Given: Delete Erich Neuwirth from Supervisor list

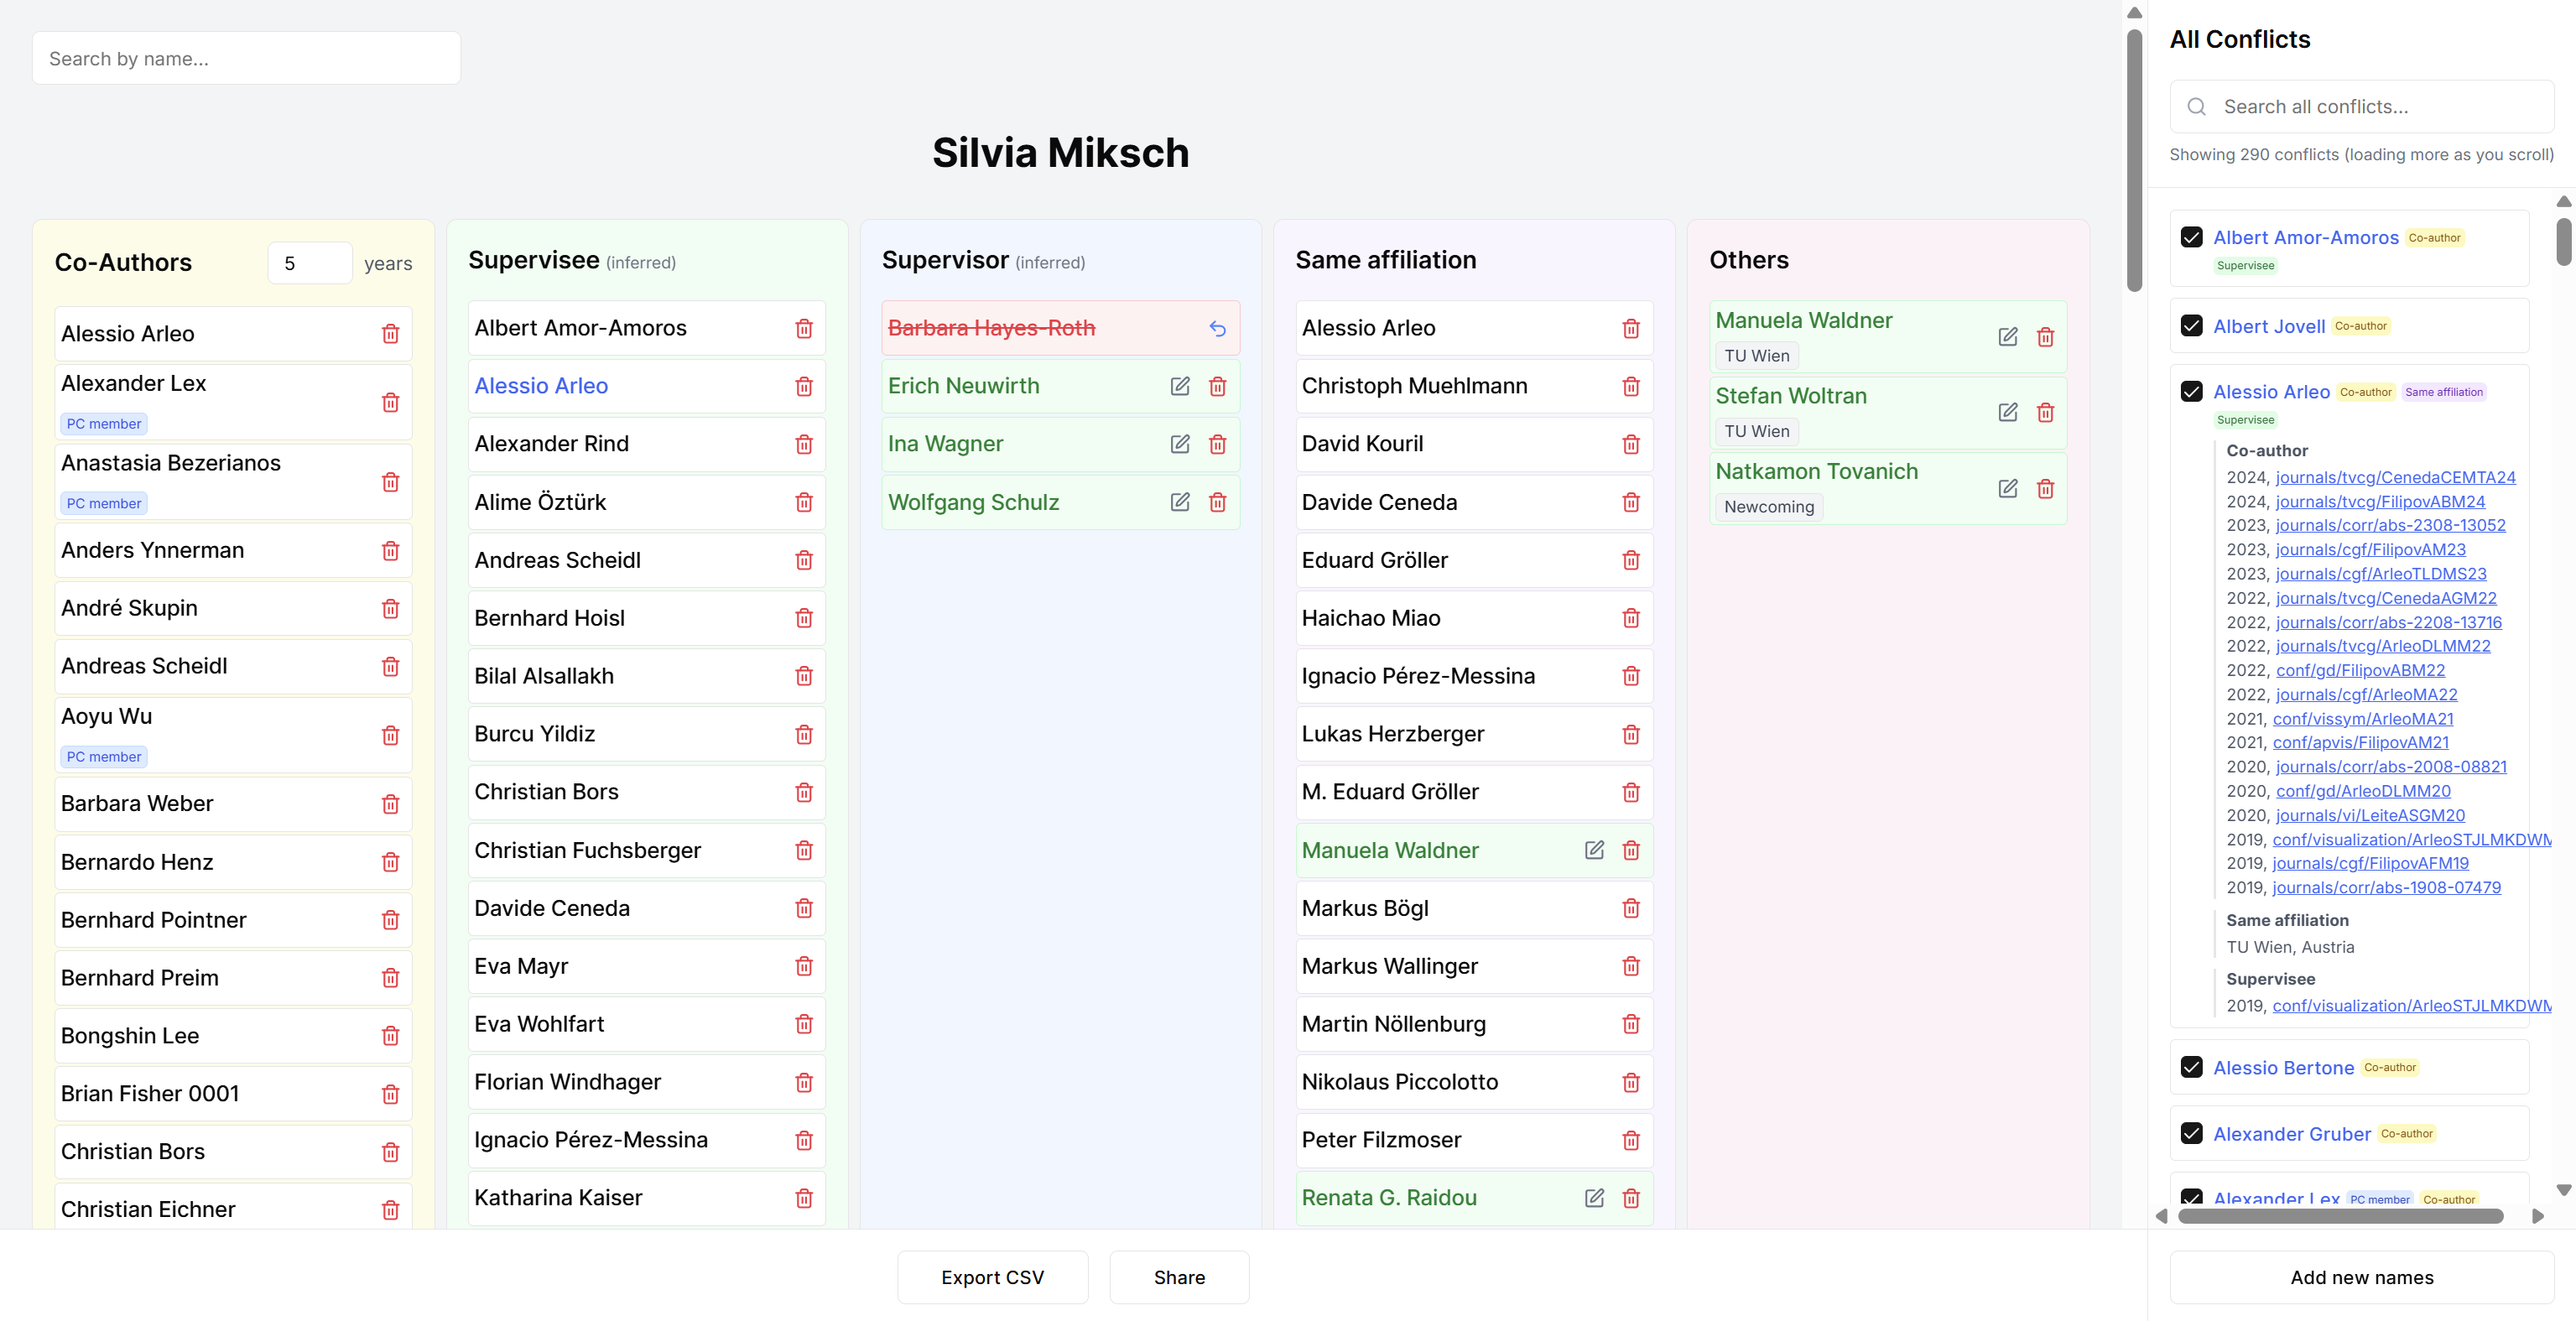Looking at the screenshot, I should (1217, 386).
